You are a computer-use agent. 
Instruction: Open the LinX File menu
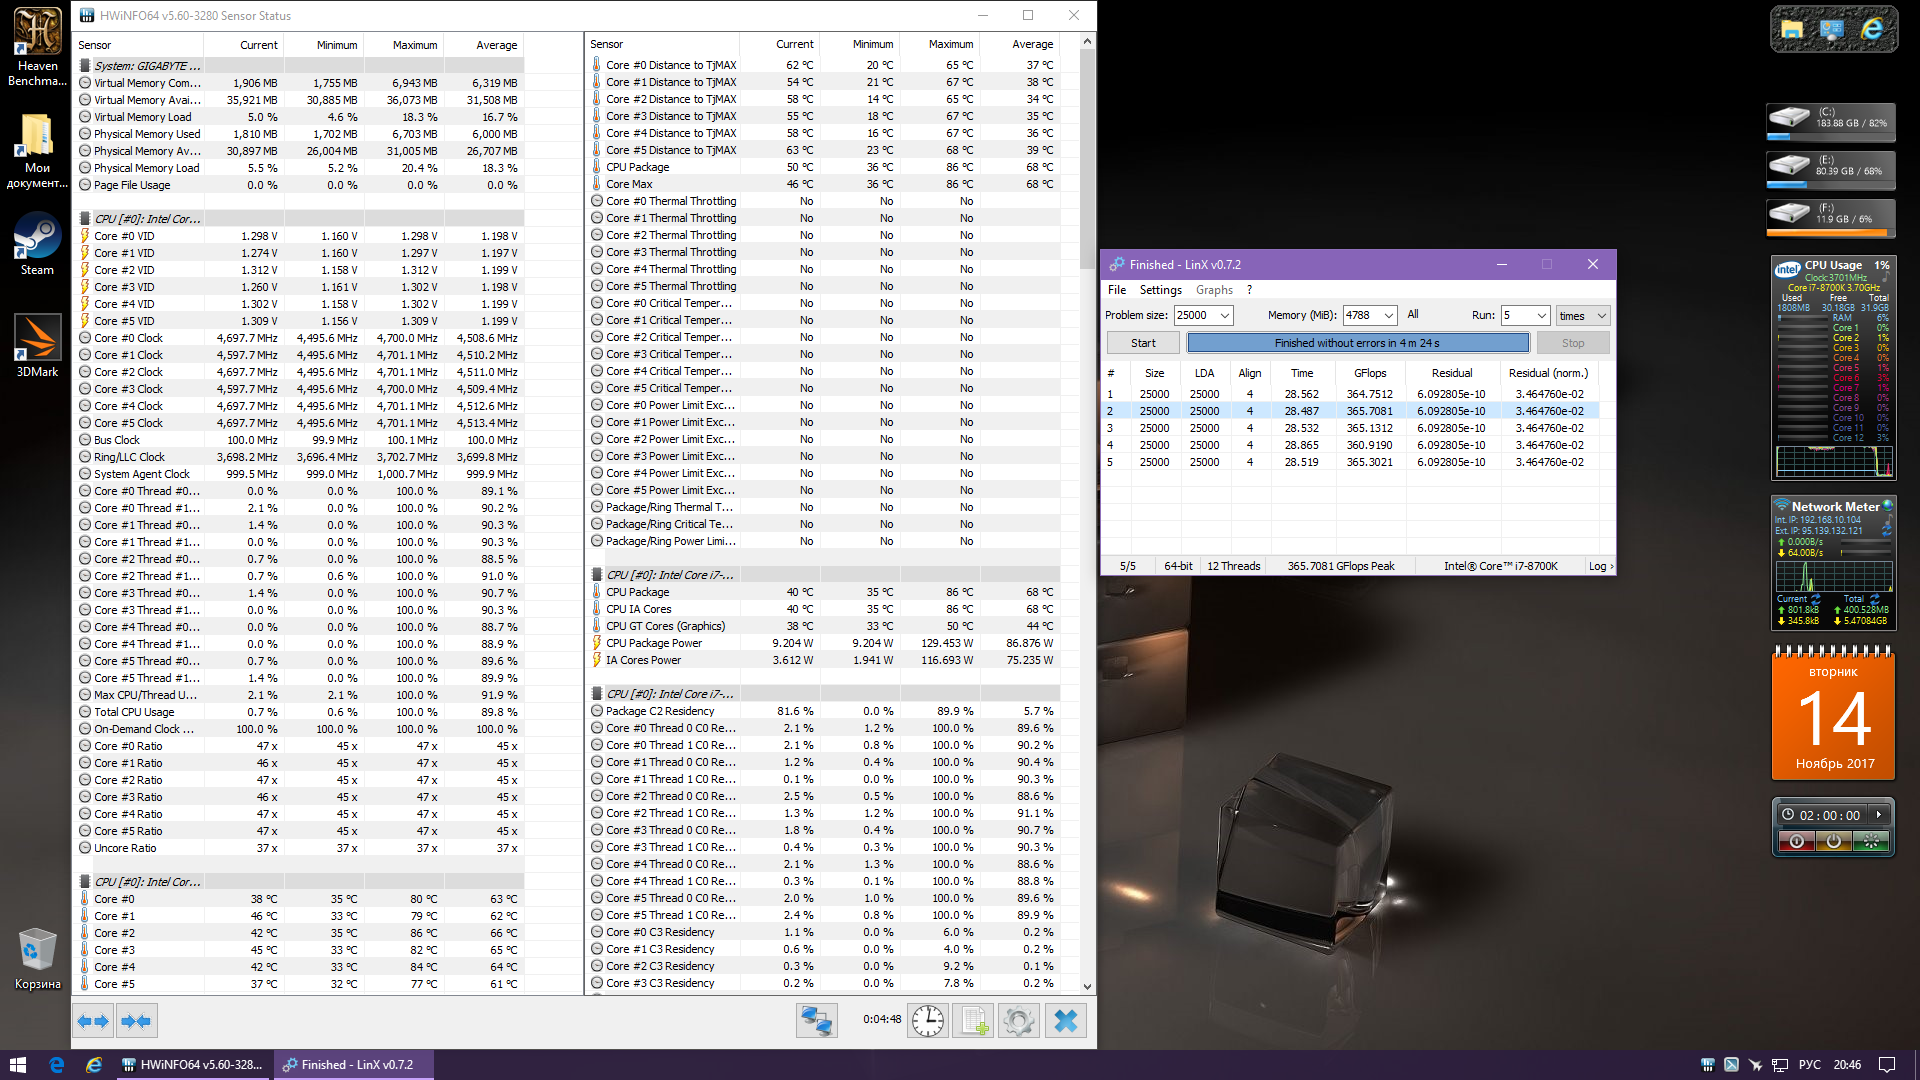(1116, 290)
